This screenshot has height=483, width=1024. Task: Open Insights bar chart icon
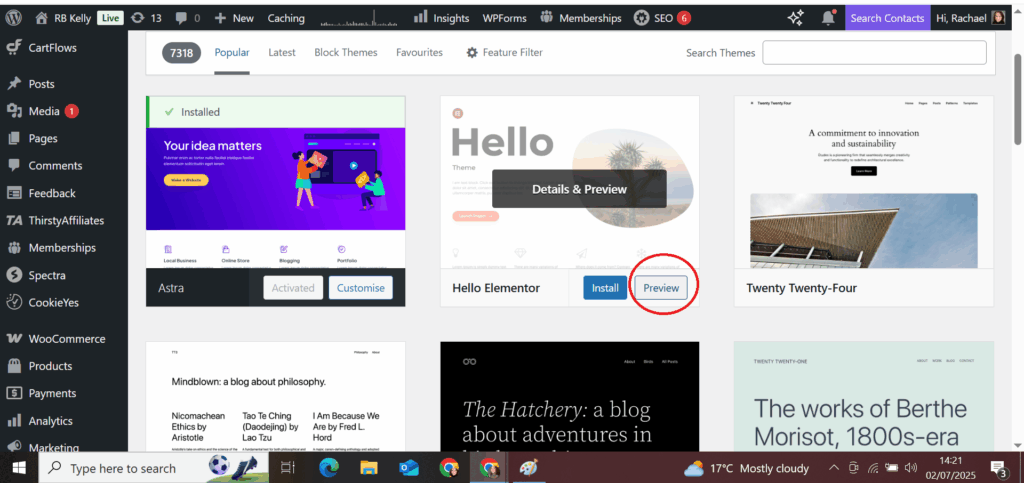click(421, 18)
